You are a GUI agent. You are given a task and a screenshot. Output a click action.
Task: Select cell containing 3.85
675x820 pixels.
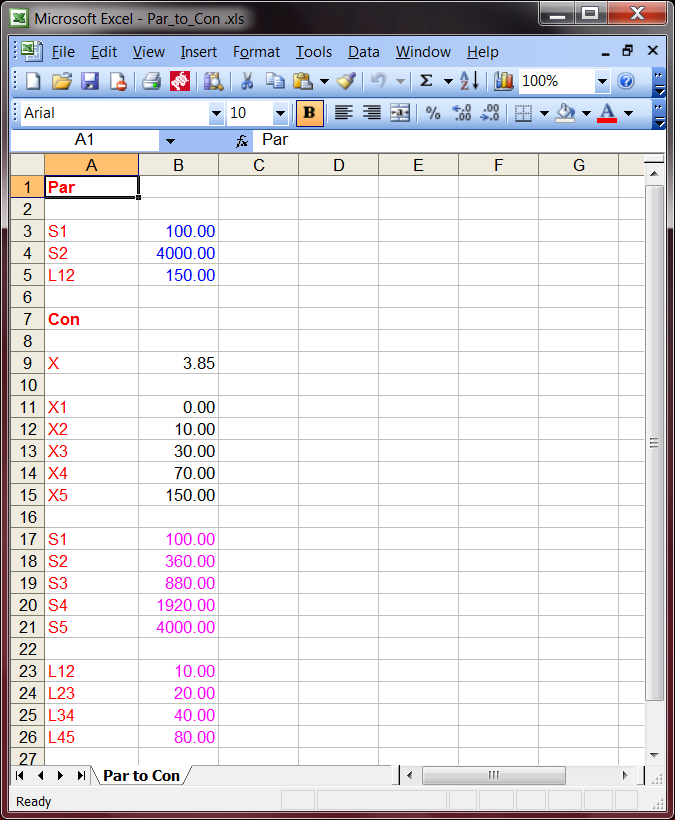coord(179,363)
